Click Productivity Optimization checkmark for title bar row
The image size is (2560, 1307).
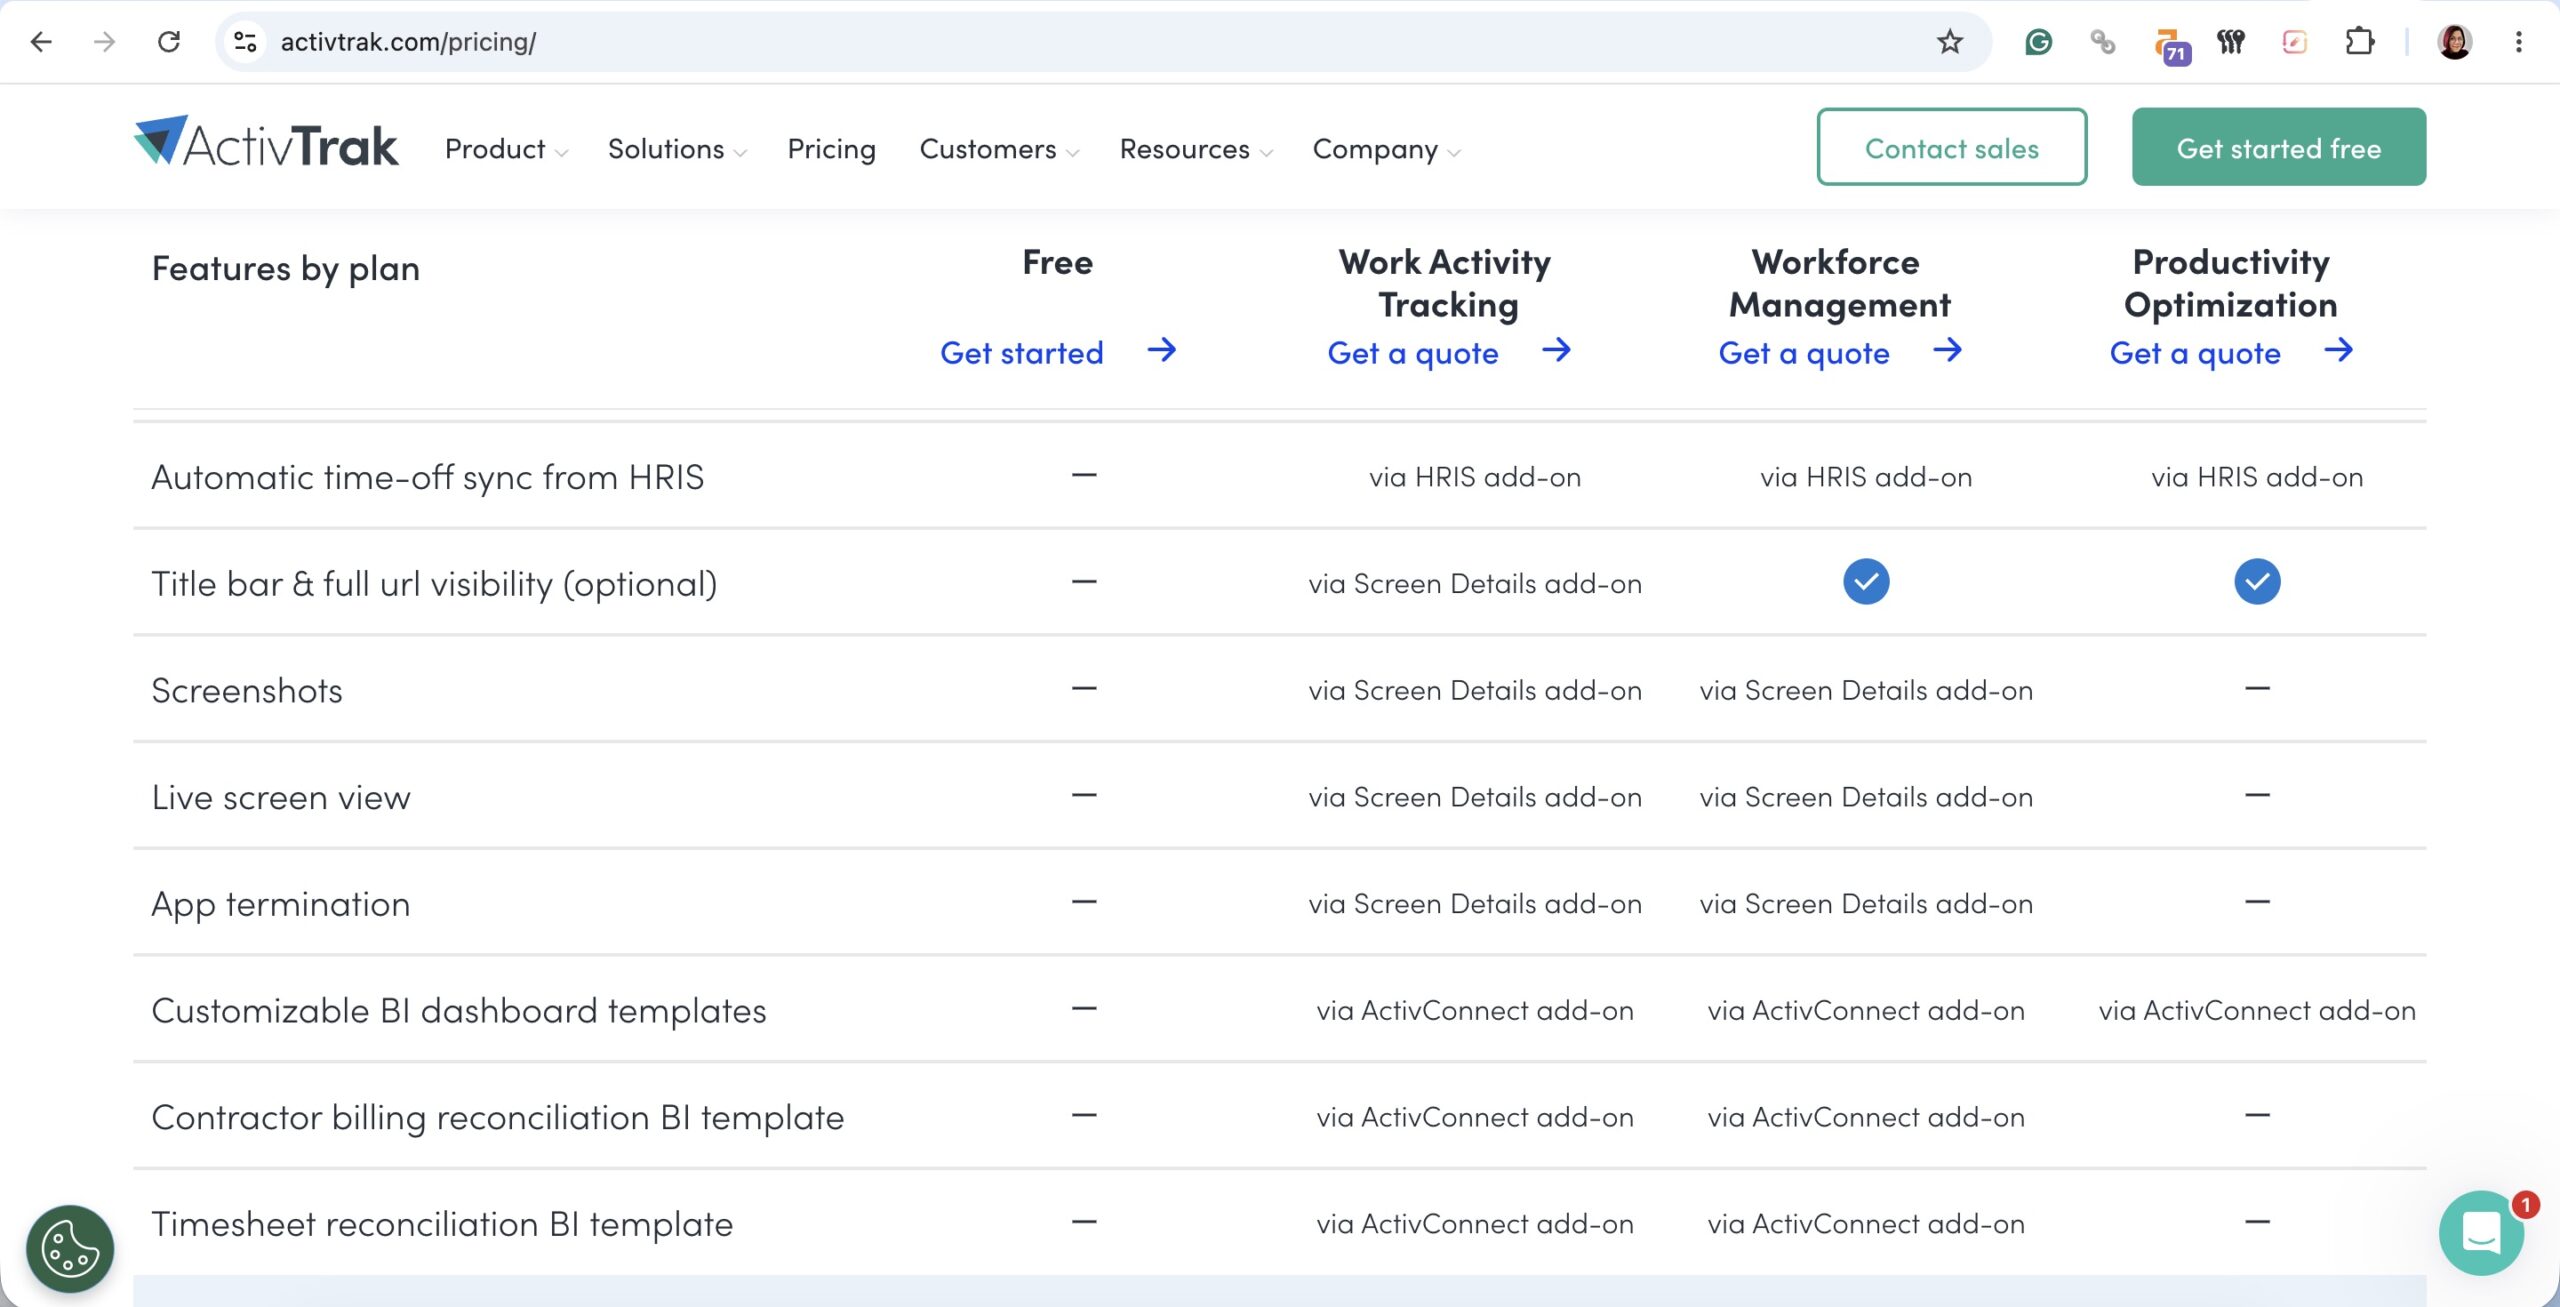(x=2257, y=581)
